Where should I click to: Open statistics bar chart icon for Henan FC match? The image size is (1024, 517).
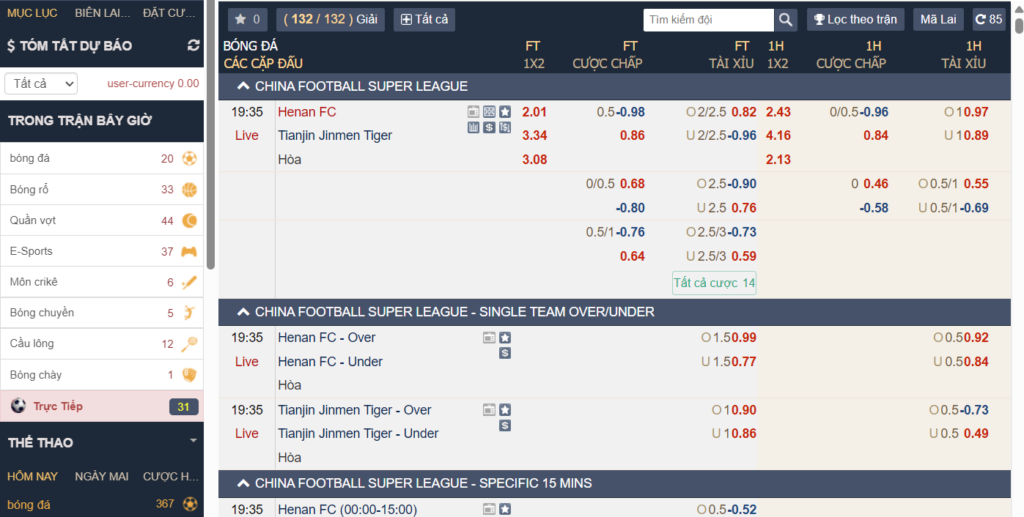click(473, 127)
